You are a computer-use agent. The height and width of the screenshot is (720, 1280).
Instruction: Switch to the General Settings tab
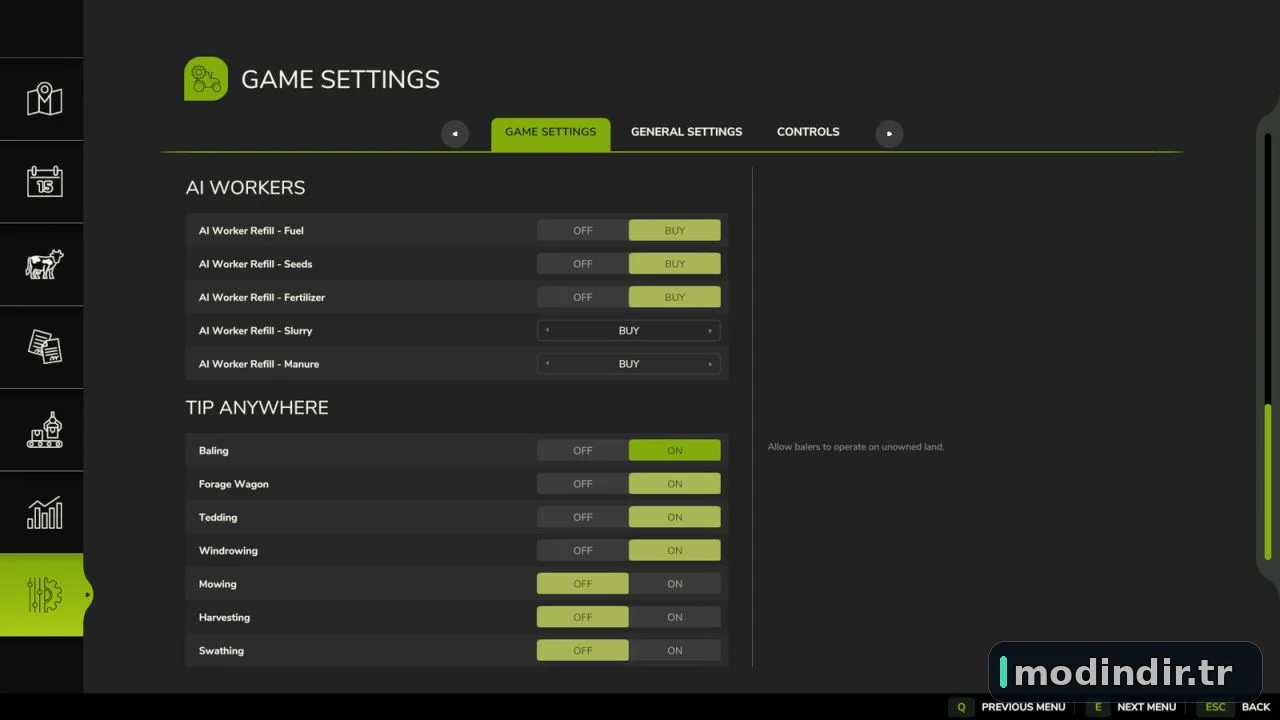[686, 132]
